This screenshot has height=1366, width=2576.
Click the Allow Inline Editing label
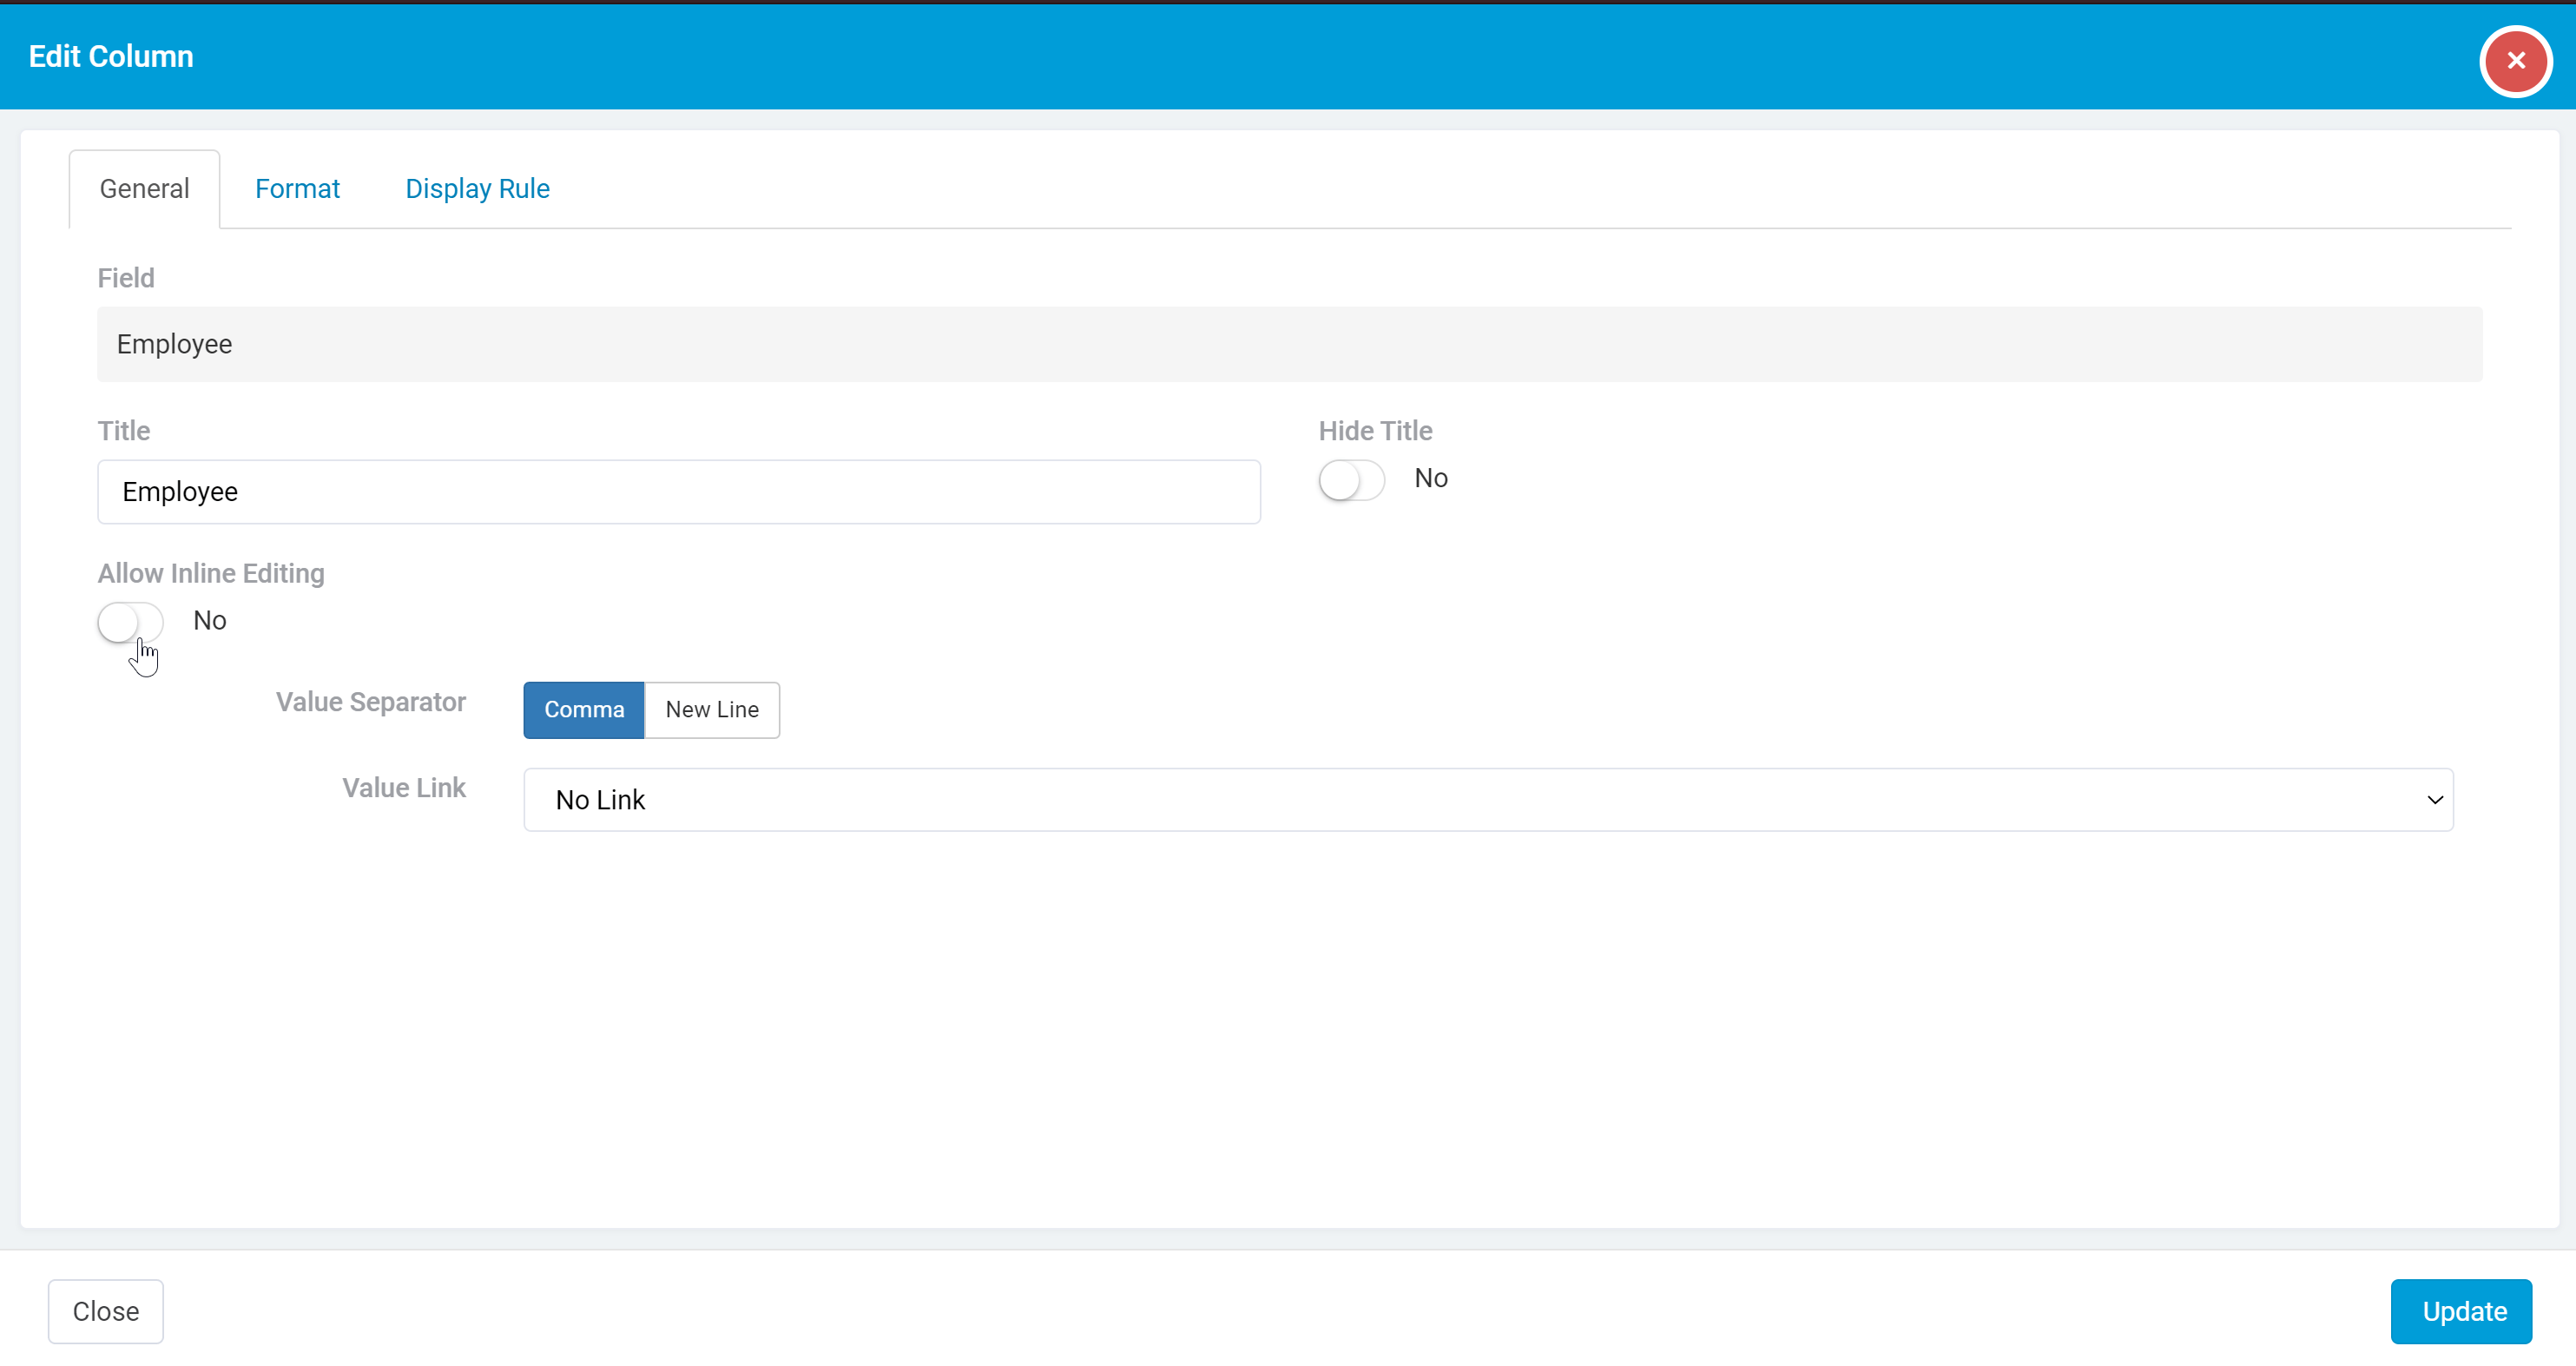point(211,573)
